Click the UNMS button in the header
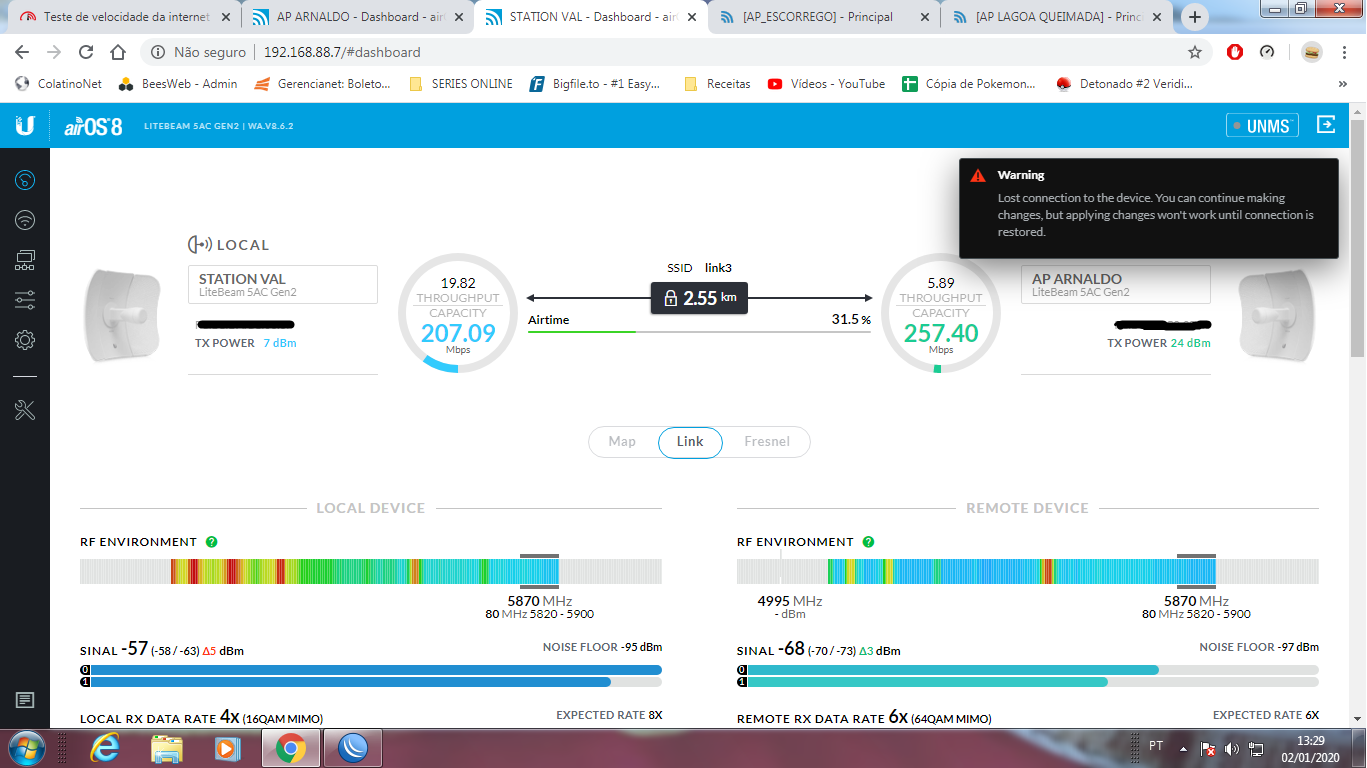This screenshot has height=768, width=1367. tap(1263, 125)
